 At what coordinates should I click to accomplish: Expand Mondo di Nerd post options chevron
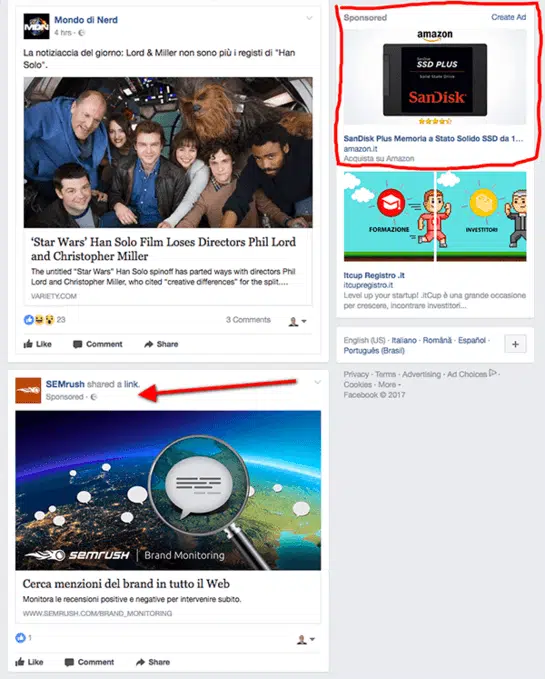pyautogui.click(x=309, y=18)
